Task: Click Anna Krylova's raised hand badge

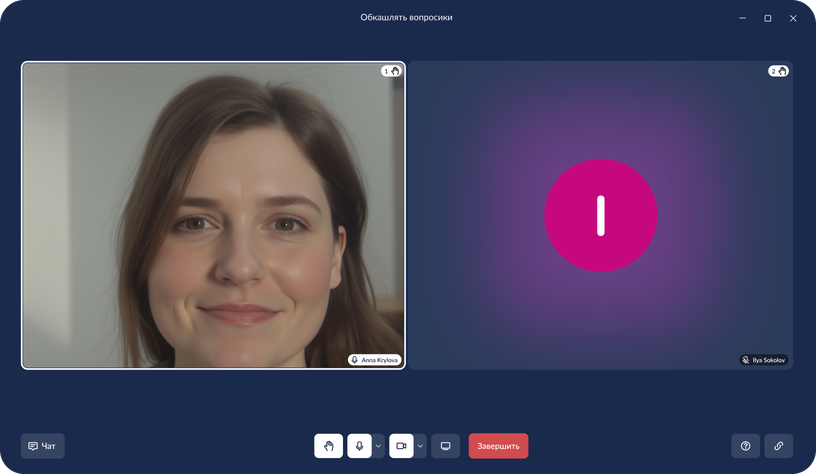Action: [391, 71]
